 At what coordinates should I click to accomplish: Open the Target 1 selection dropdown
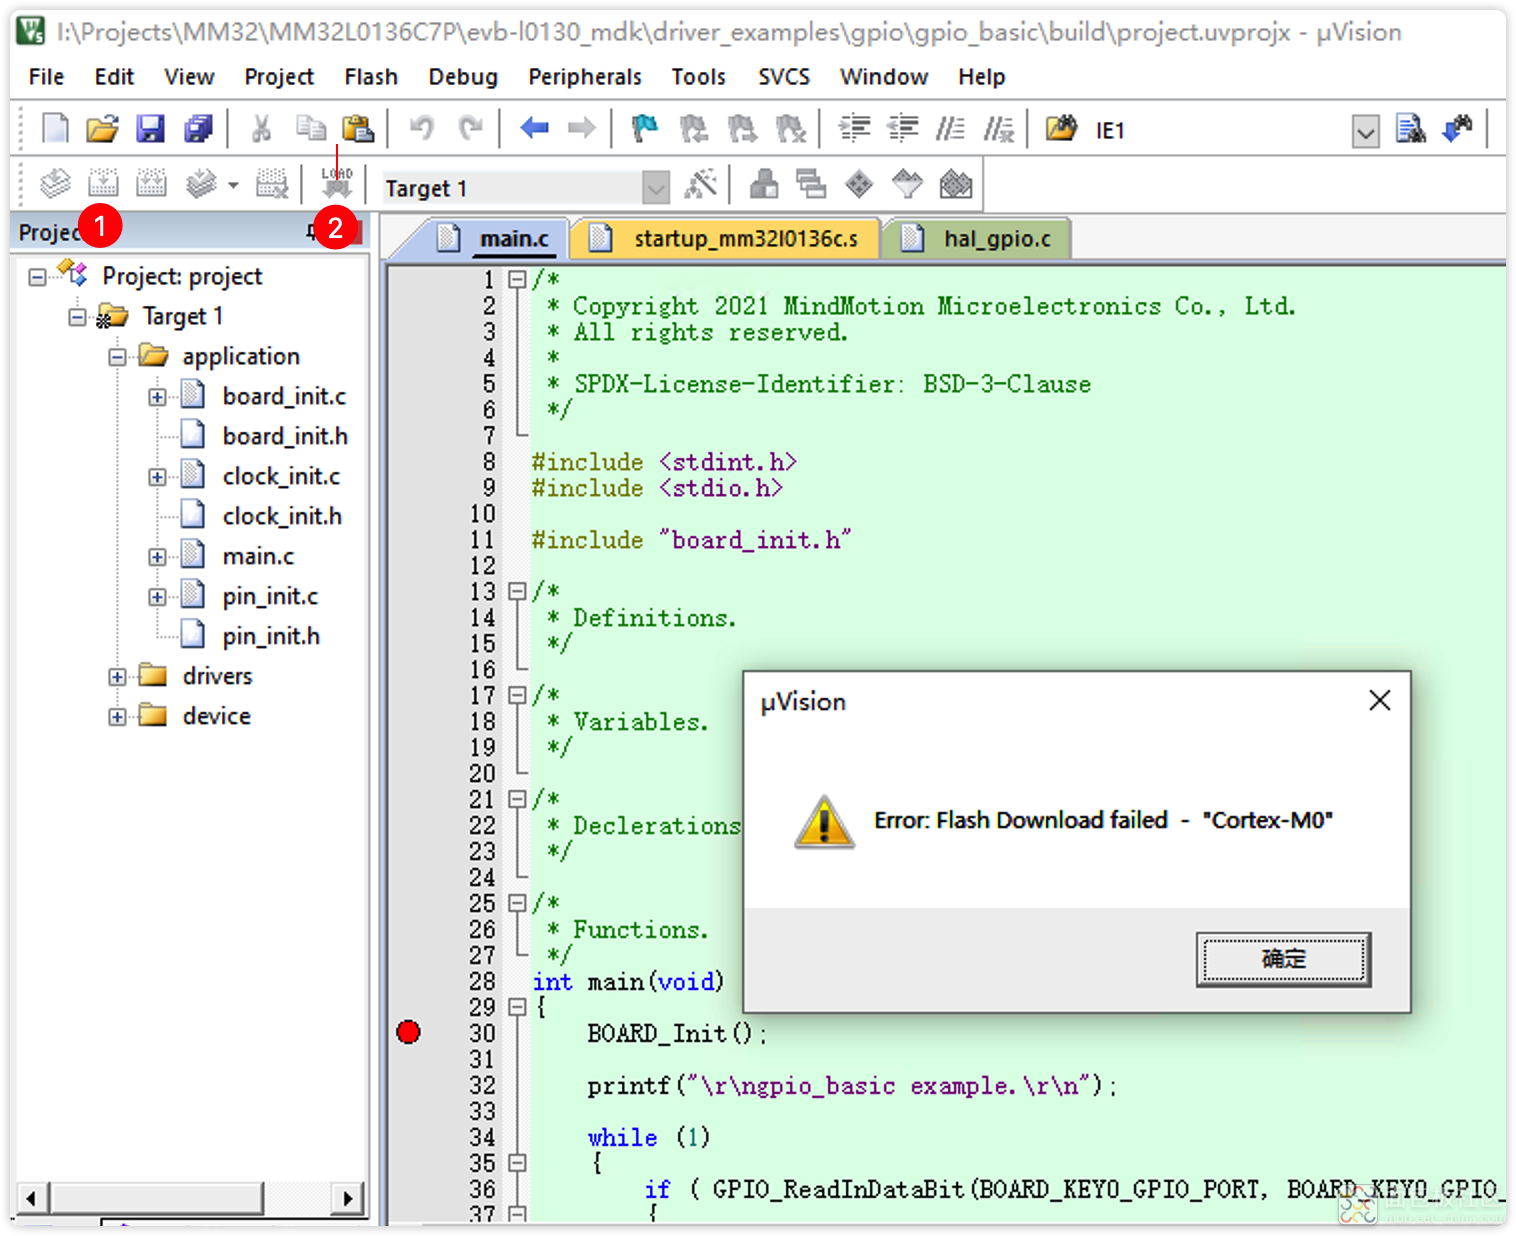[x=656, y=187]
